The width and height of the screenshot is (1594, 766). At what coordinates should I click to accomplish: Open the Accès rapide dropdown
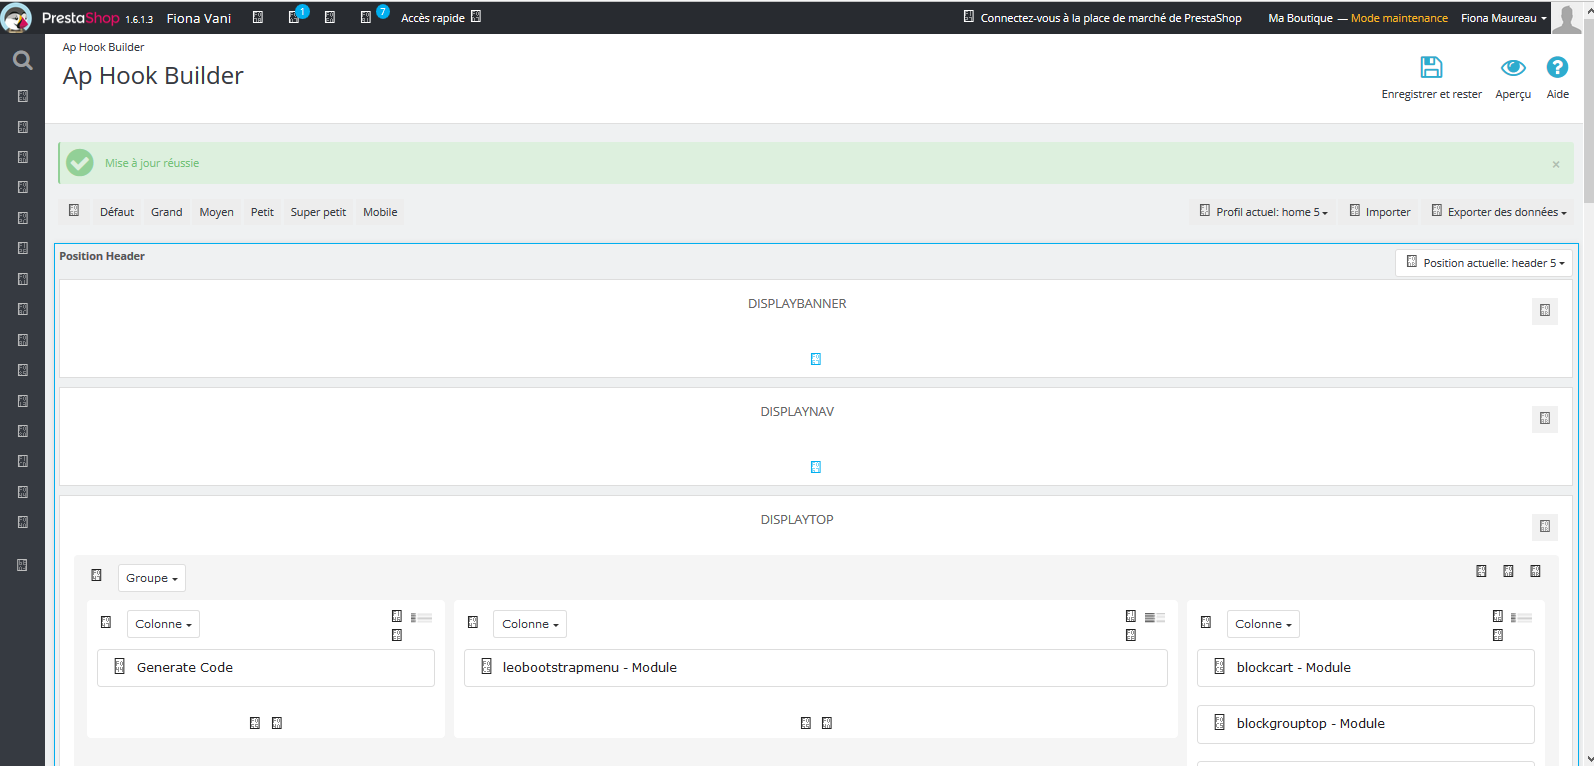click(x=441, y=18)
